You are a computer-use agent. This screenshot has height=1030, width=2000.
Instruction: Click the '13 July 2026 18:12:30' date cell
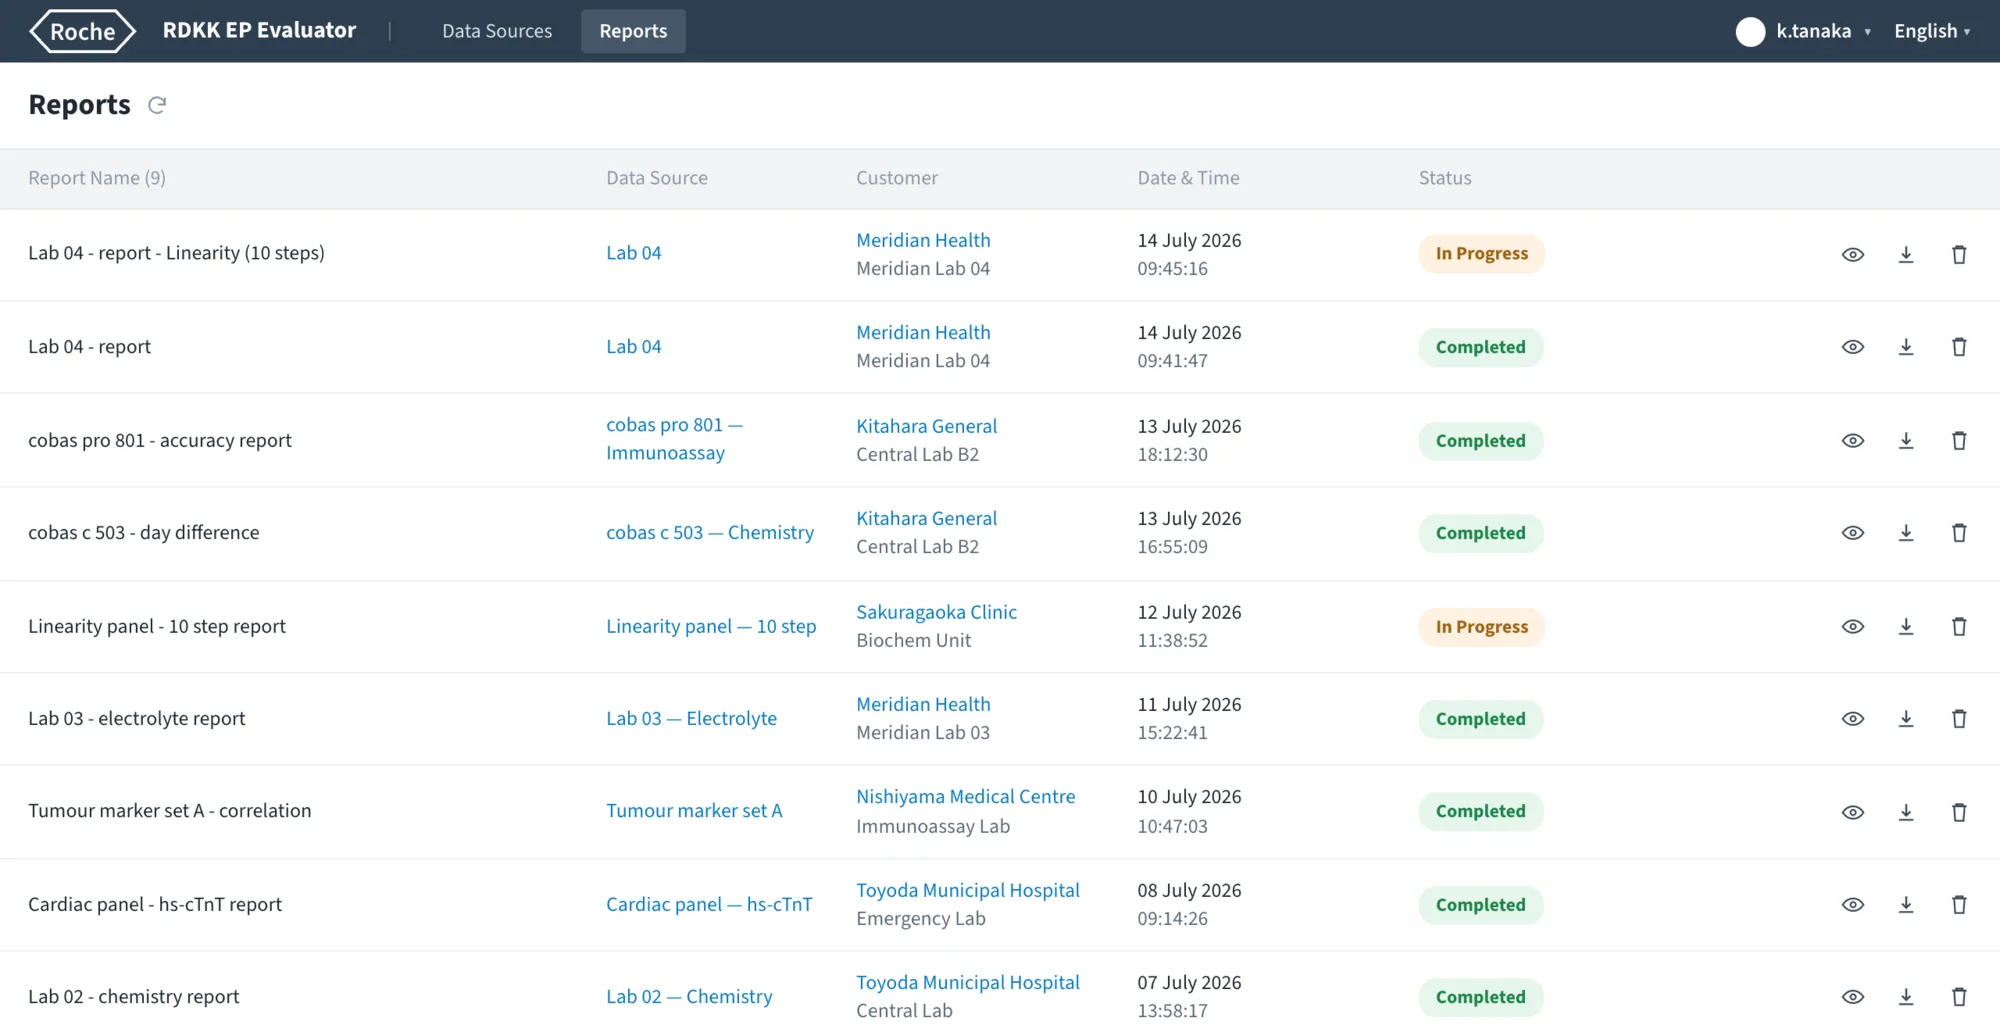[x=1189, y=440]
